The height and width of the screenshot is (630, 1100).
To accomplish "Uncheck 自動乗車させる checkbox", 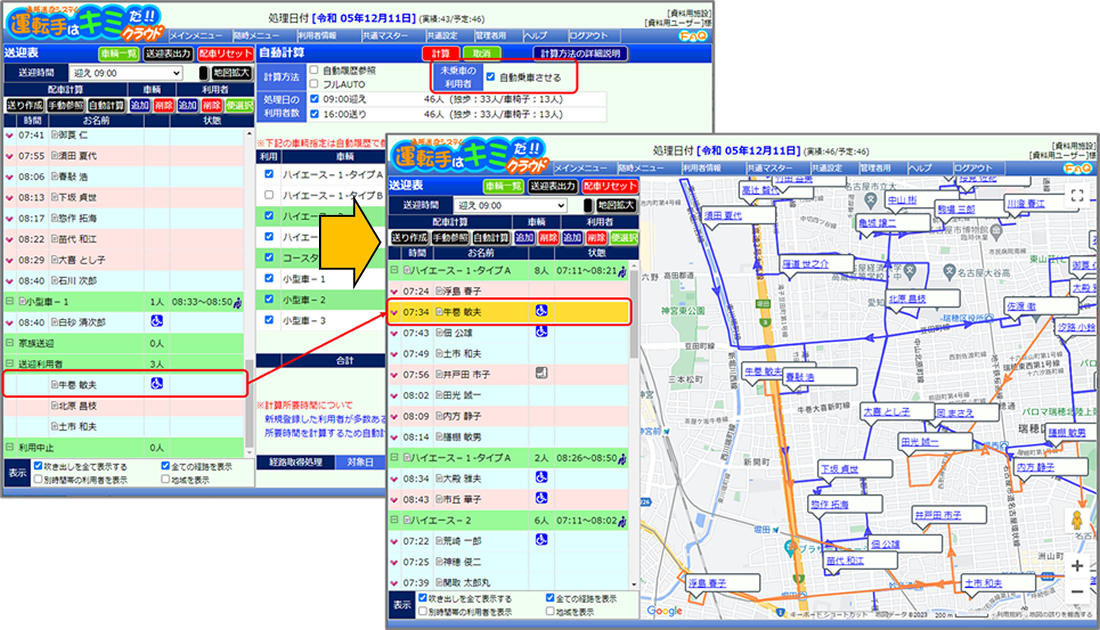I will [490, 77].
